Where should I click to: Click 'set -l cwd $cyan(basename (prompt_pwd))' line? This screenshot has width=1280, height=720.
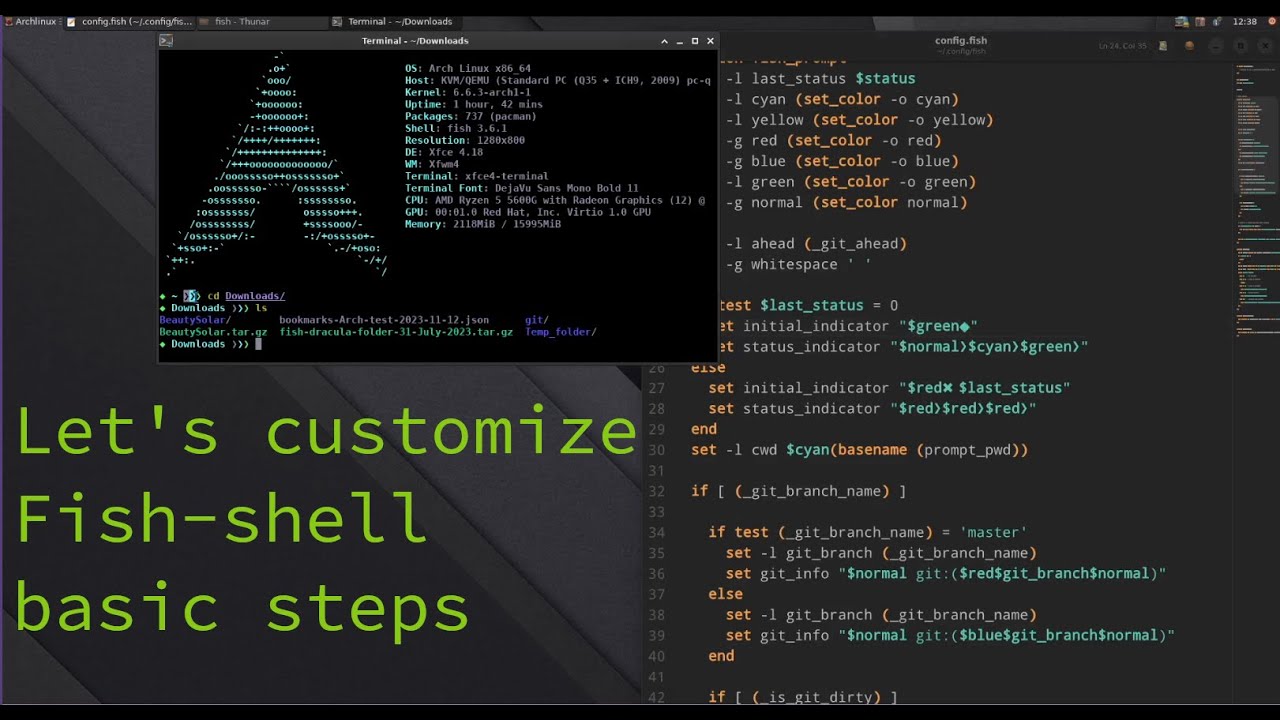click(x=859, y=450)
